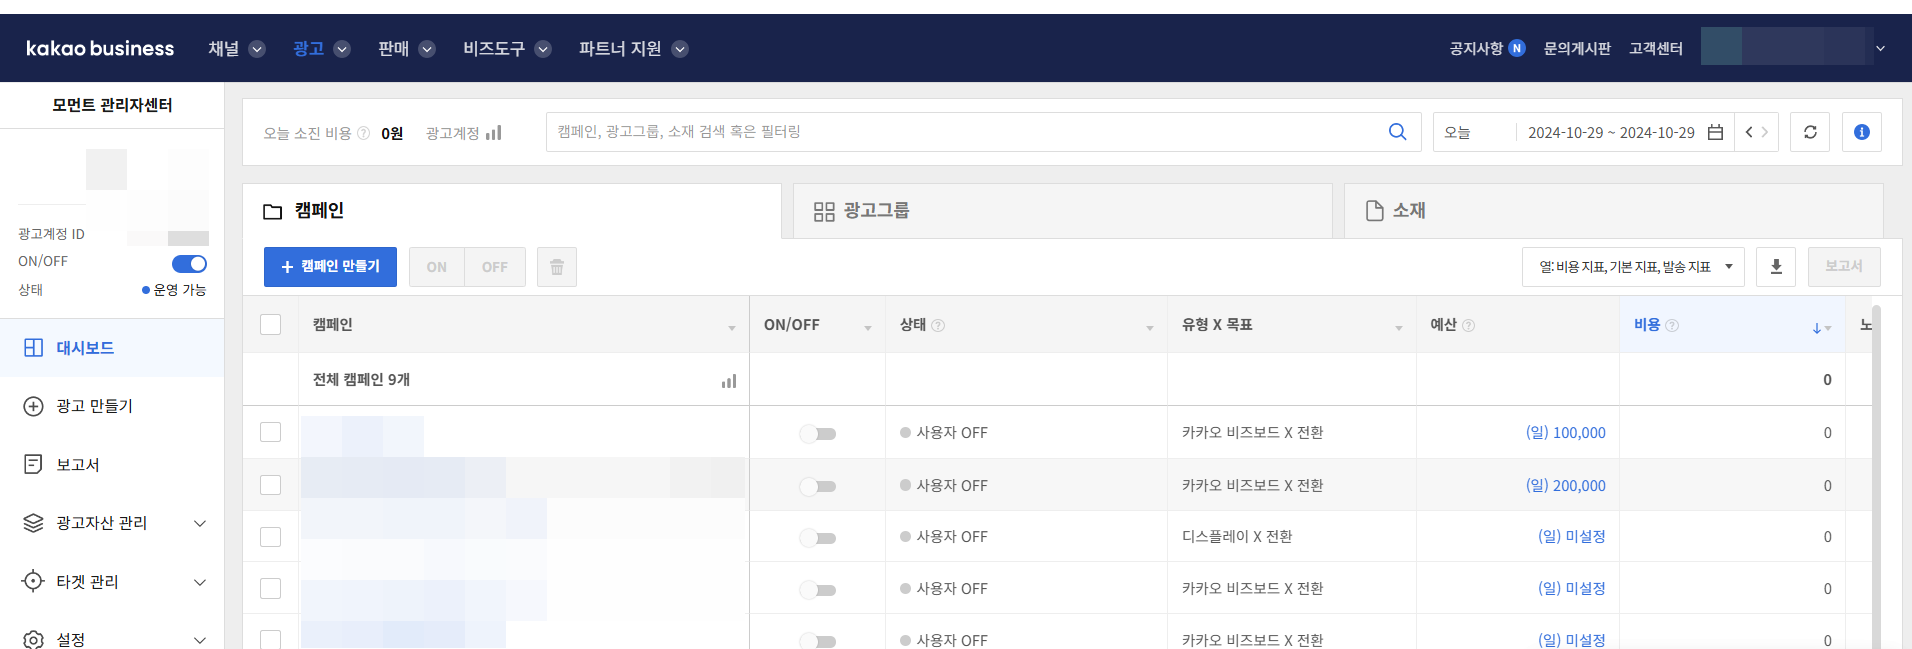Check the 디스플레이 X 전환 row checkbox

270,537
